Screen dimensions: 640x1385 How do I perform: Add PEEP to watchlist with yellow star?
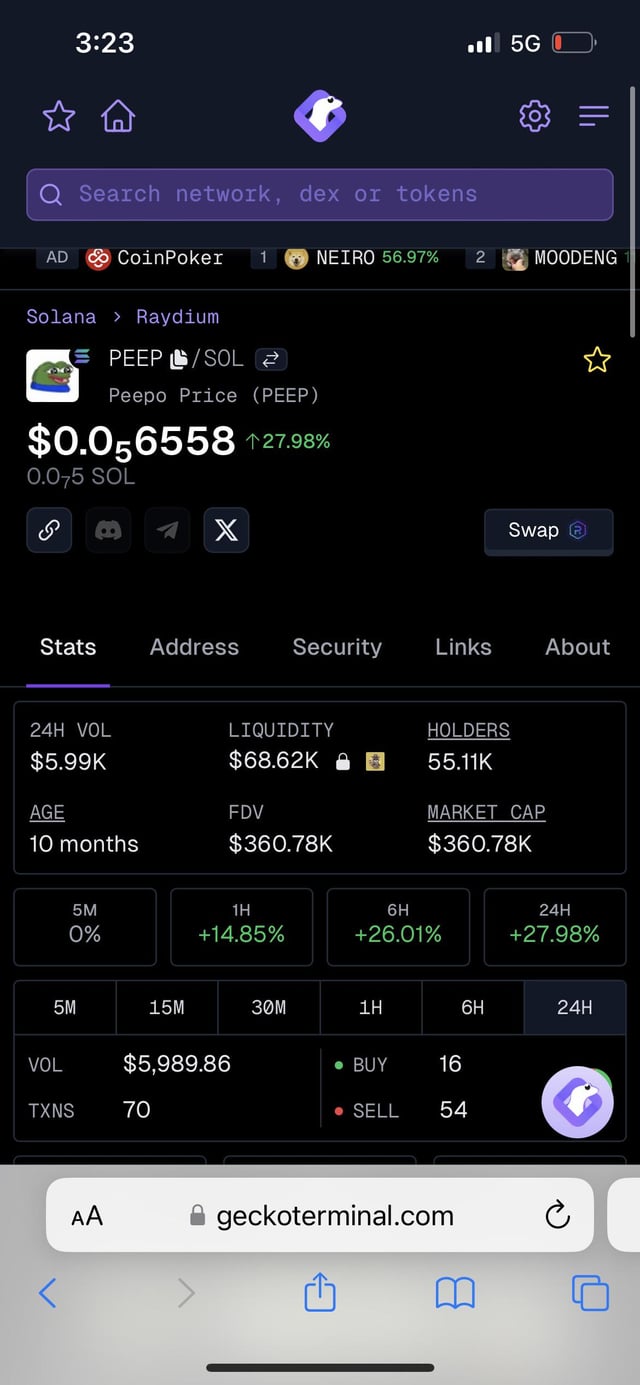[x=597, y=360]
